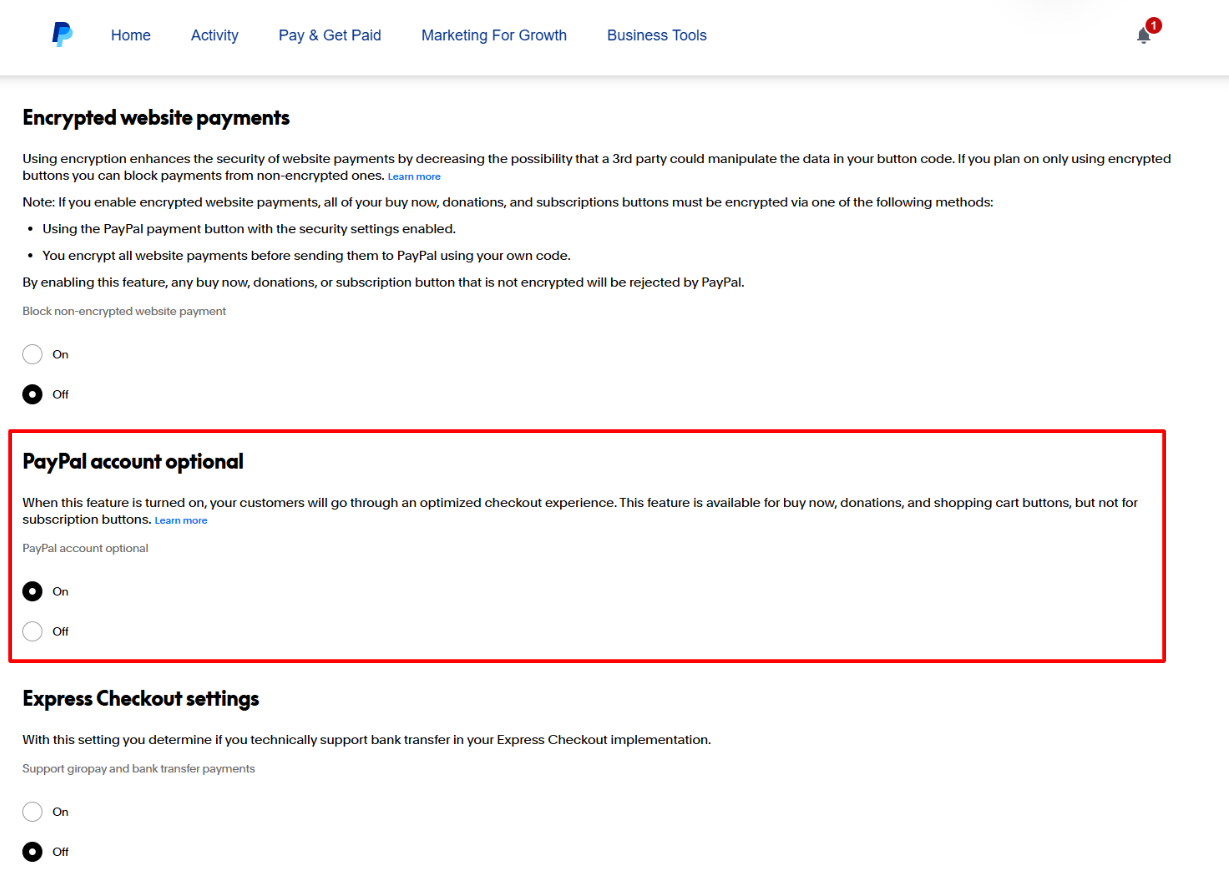Open Marketing For Growth menu

point(494,35)
